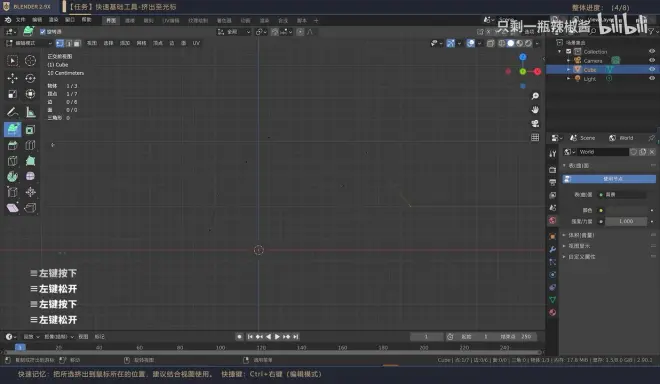The image size is (660, 384).
Task: Select the Knife tool
Action: click(x=13, y=161)
